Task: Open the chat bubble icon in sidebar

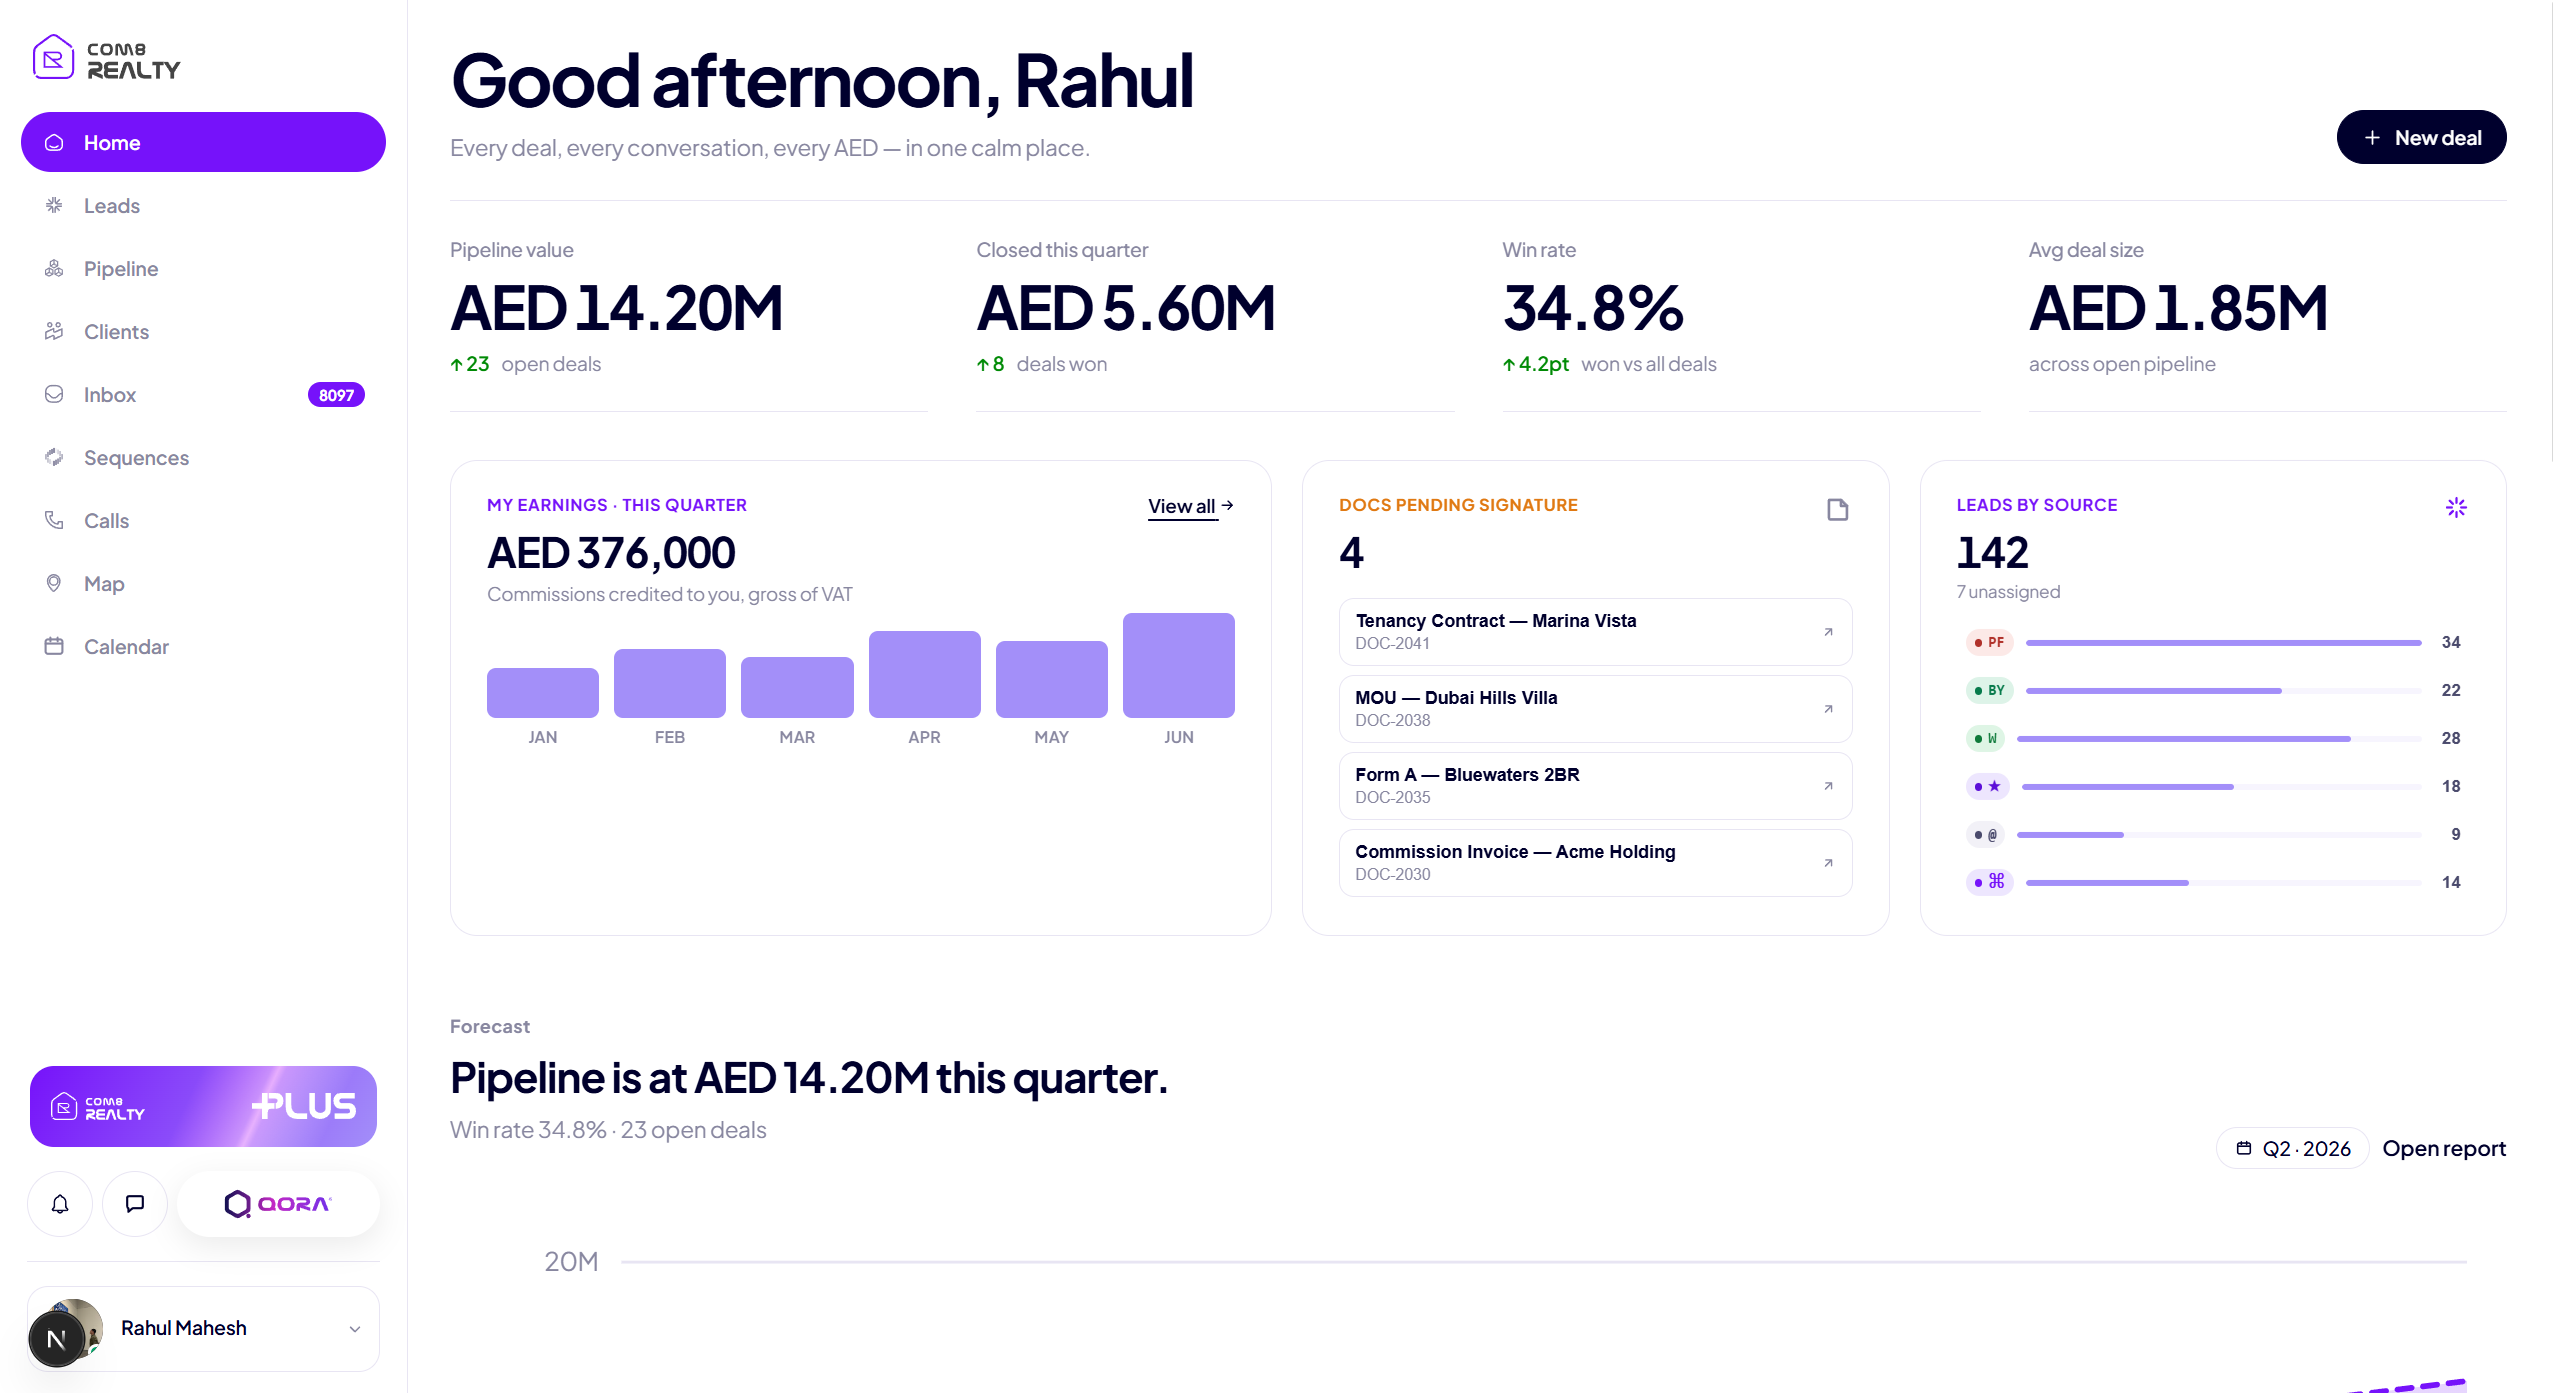Action: coord(135,1204)
